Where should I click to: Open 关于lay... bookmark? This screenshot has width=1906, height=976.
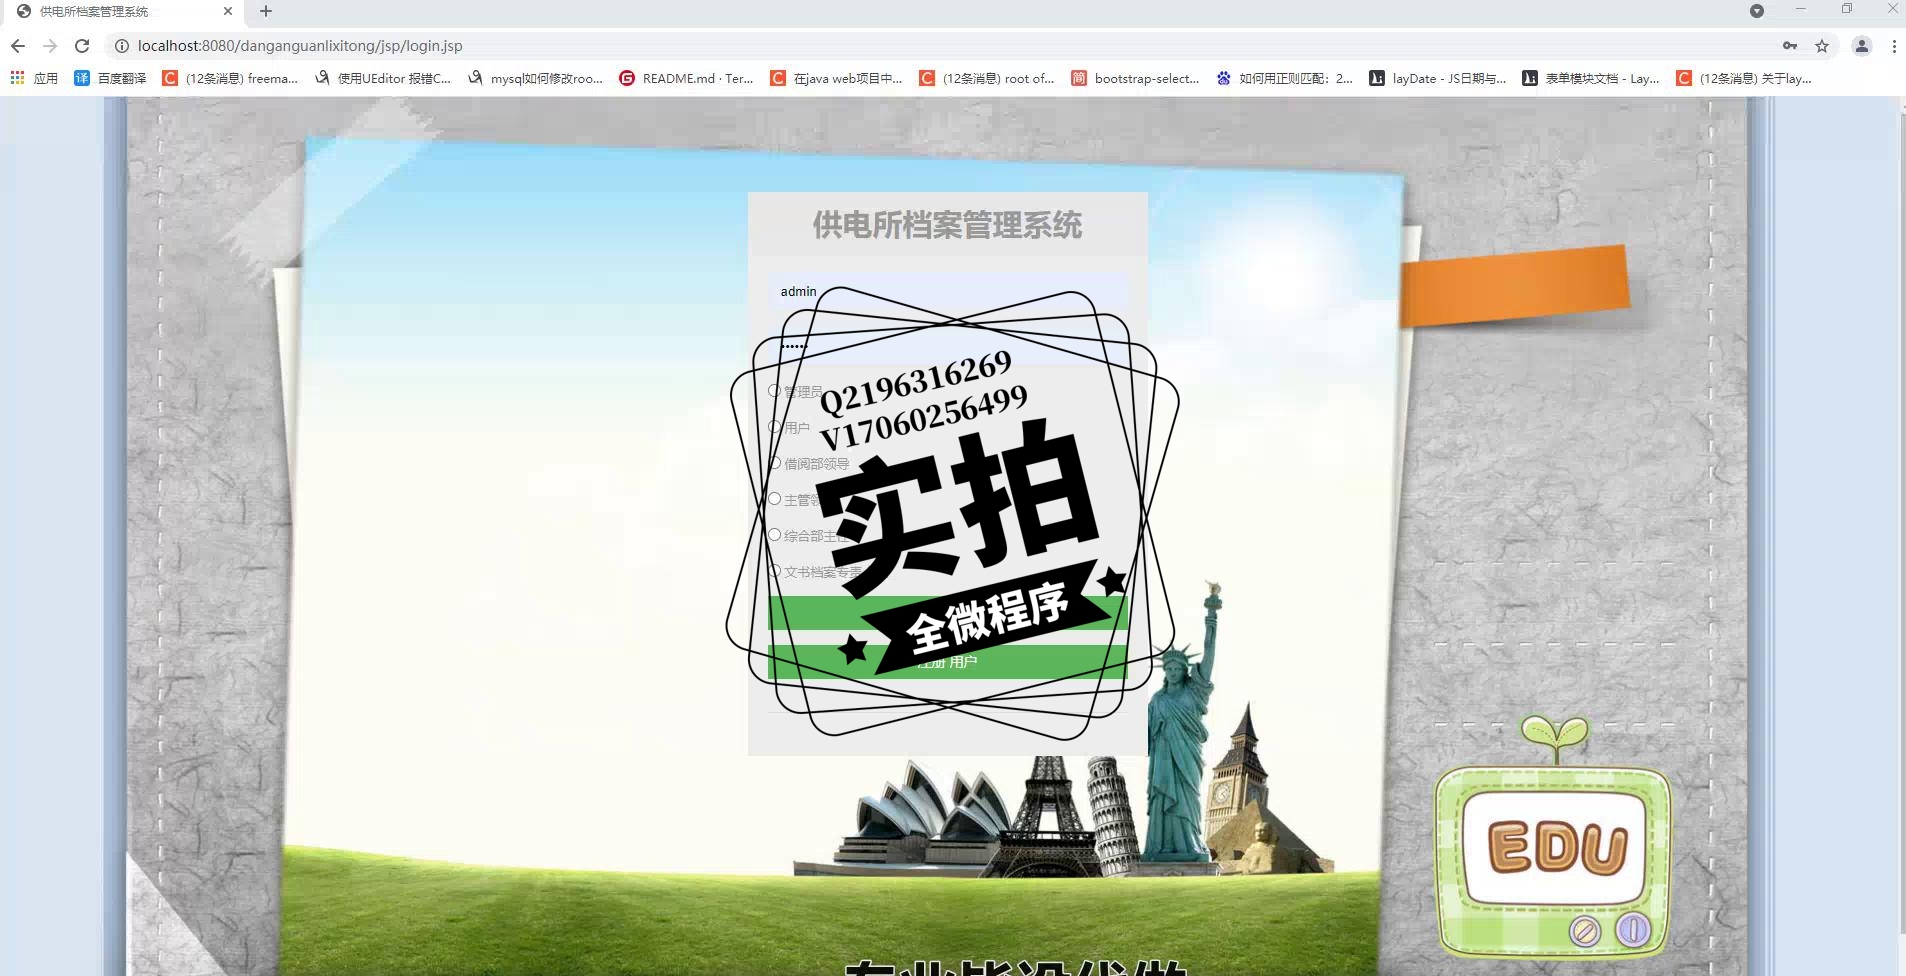point(1744,78)
